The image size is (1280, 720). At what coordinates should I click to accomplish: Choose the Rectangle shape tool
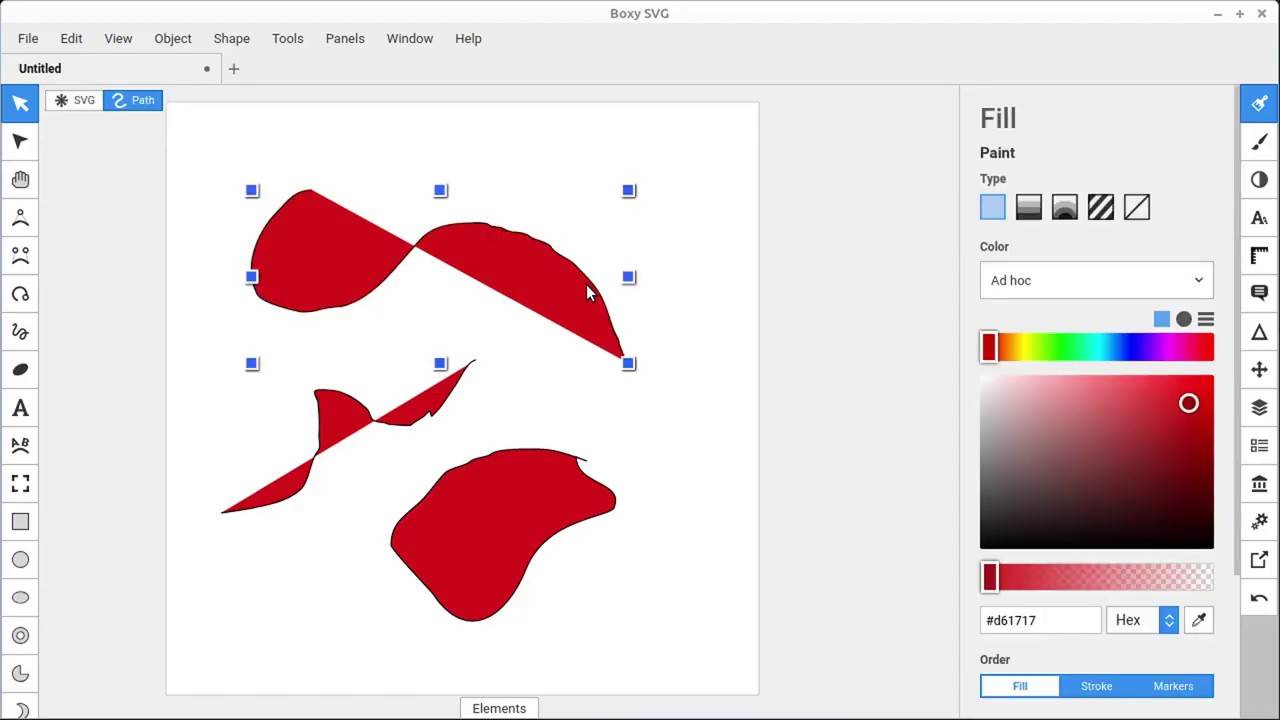20,522
